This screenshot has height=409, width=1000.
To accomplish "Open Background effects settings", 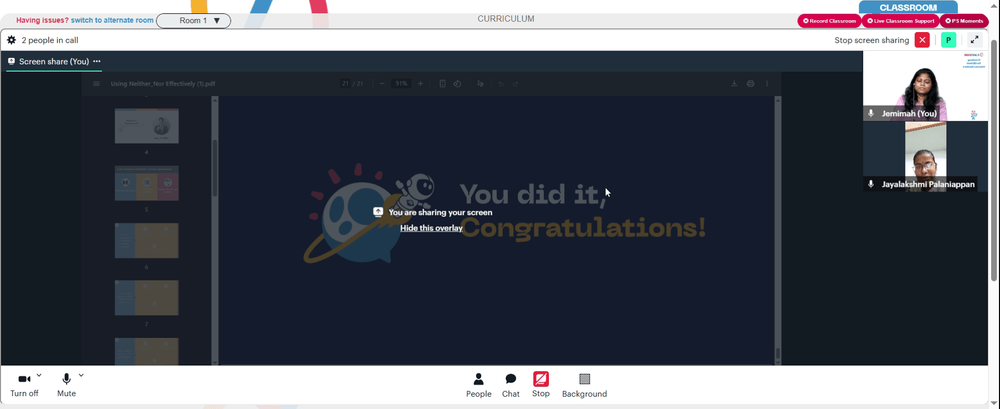I will click(584, 385).
